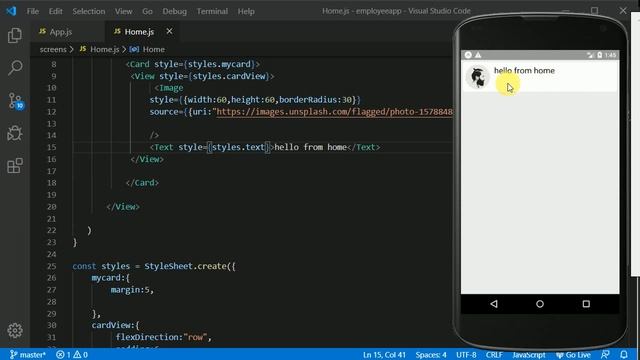Click the flexDirection "row" line in code
The image size is (640, 360).
(164, 337)
